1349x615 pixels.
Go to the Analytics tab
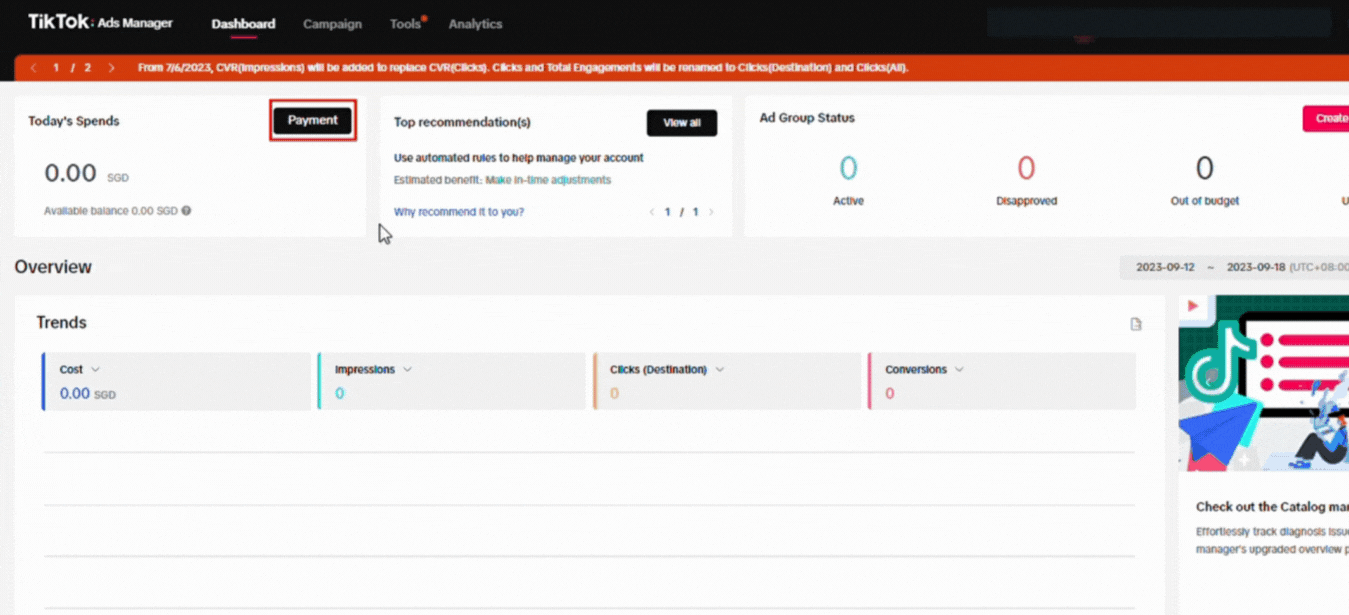click(475, 23)
